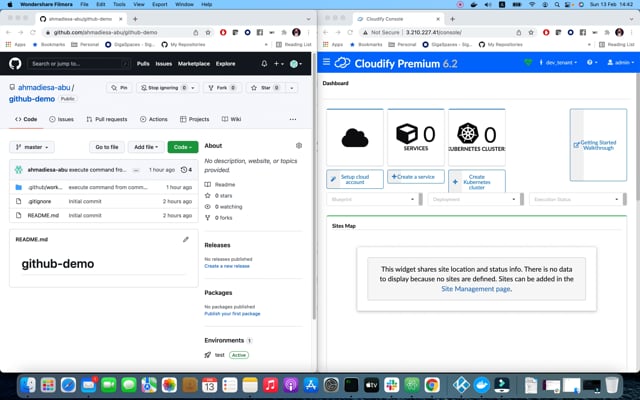The image size is (640, 400).
Task: Click Create Kubernetes cluster button
Action: click(x=477, y=182)
